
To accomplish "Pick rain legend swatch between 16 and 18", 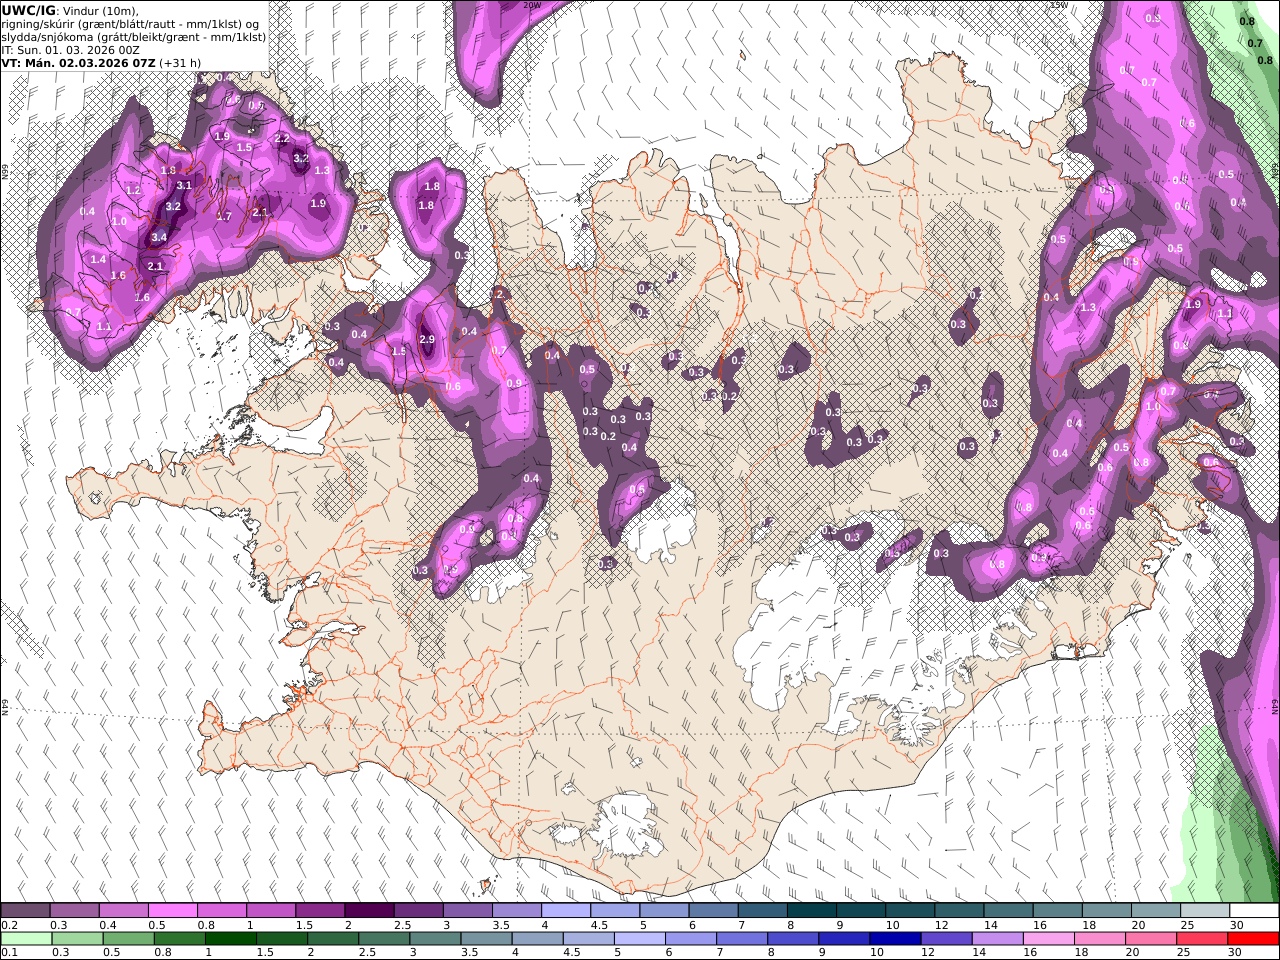I will click(x=1048, y=939).
